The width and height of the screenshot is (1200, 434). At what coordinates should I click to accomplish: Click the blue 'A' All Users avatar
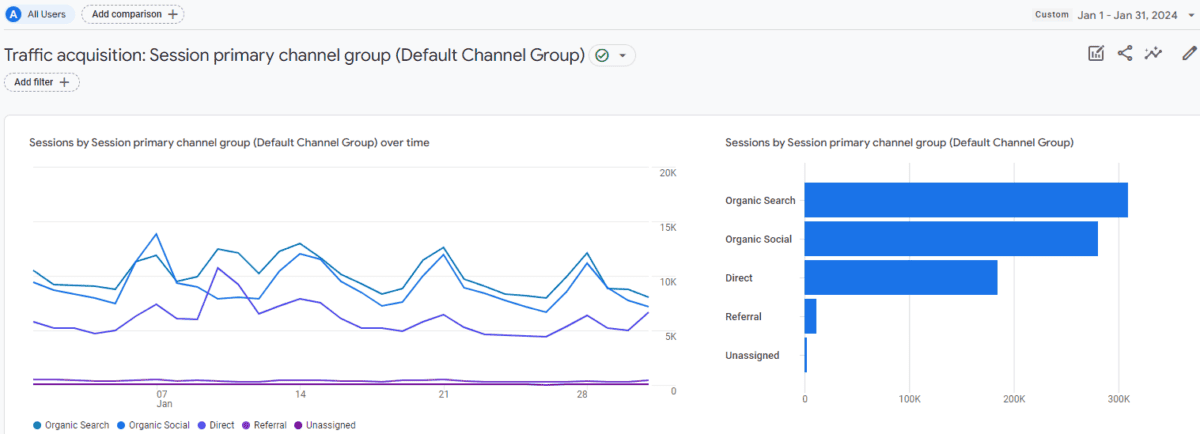(14, 14)
